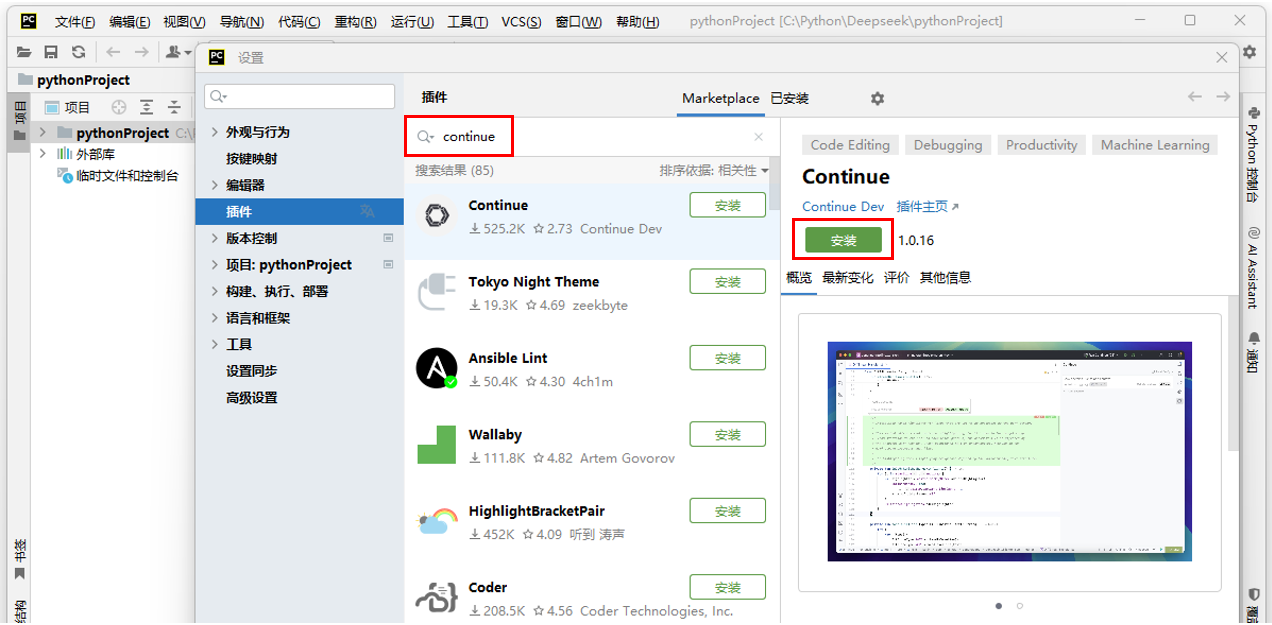Open the Notifications bell side tab
Image resolution: width=1272 pixels, height=625 pixels.
[1252, 352]
